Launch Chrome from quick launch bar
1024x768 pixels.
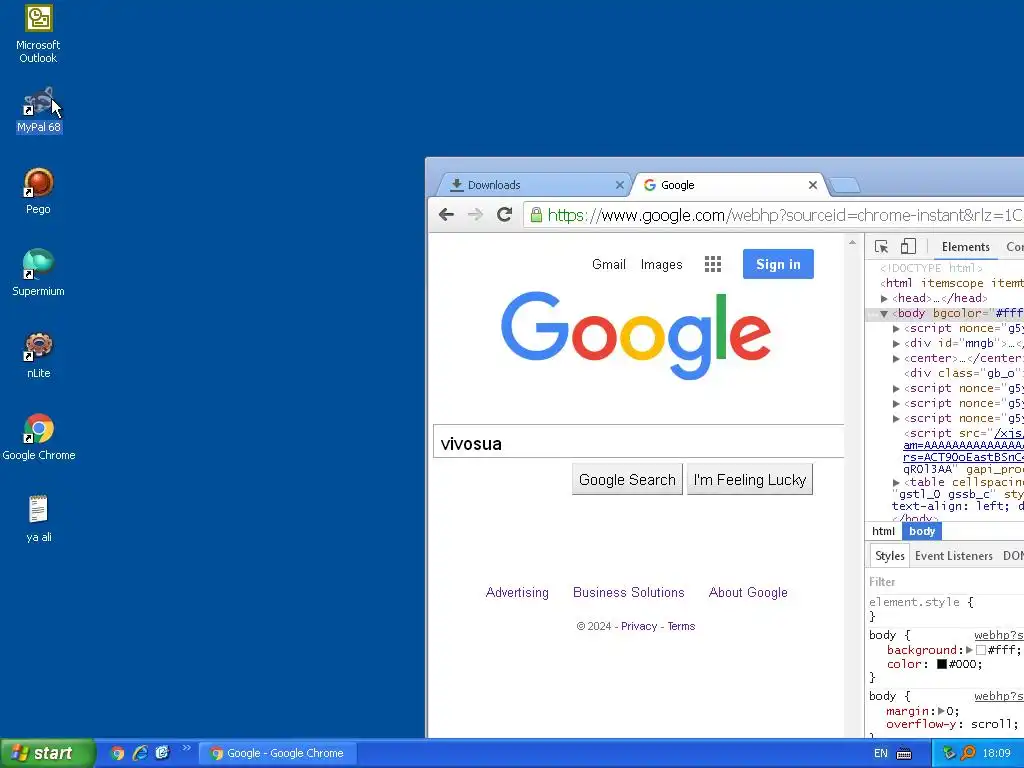(117, 753)
